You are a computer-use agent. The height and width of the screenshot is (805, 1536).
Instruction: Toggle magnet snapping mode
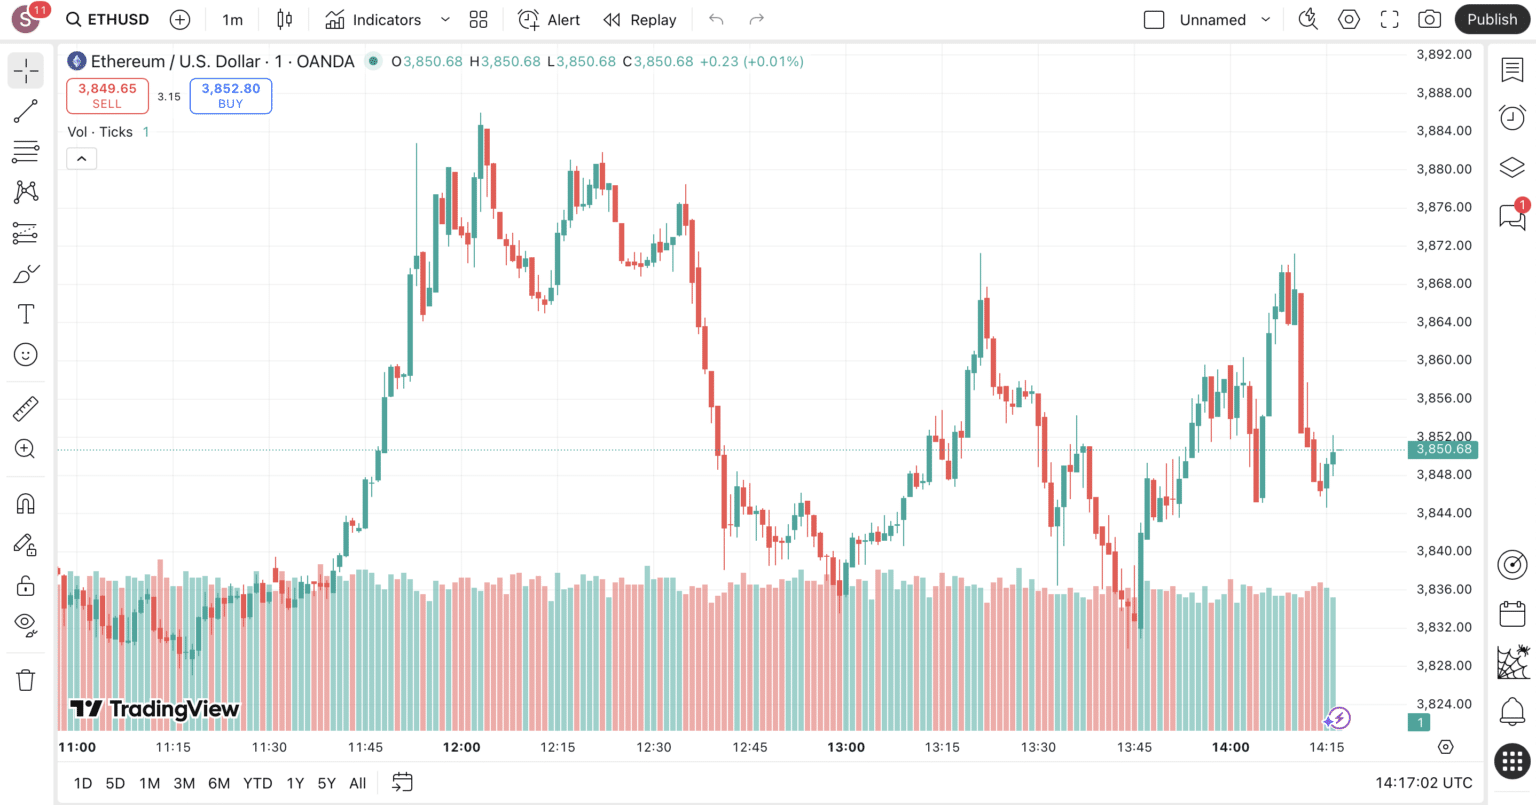[24, 503]
